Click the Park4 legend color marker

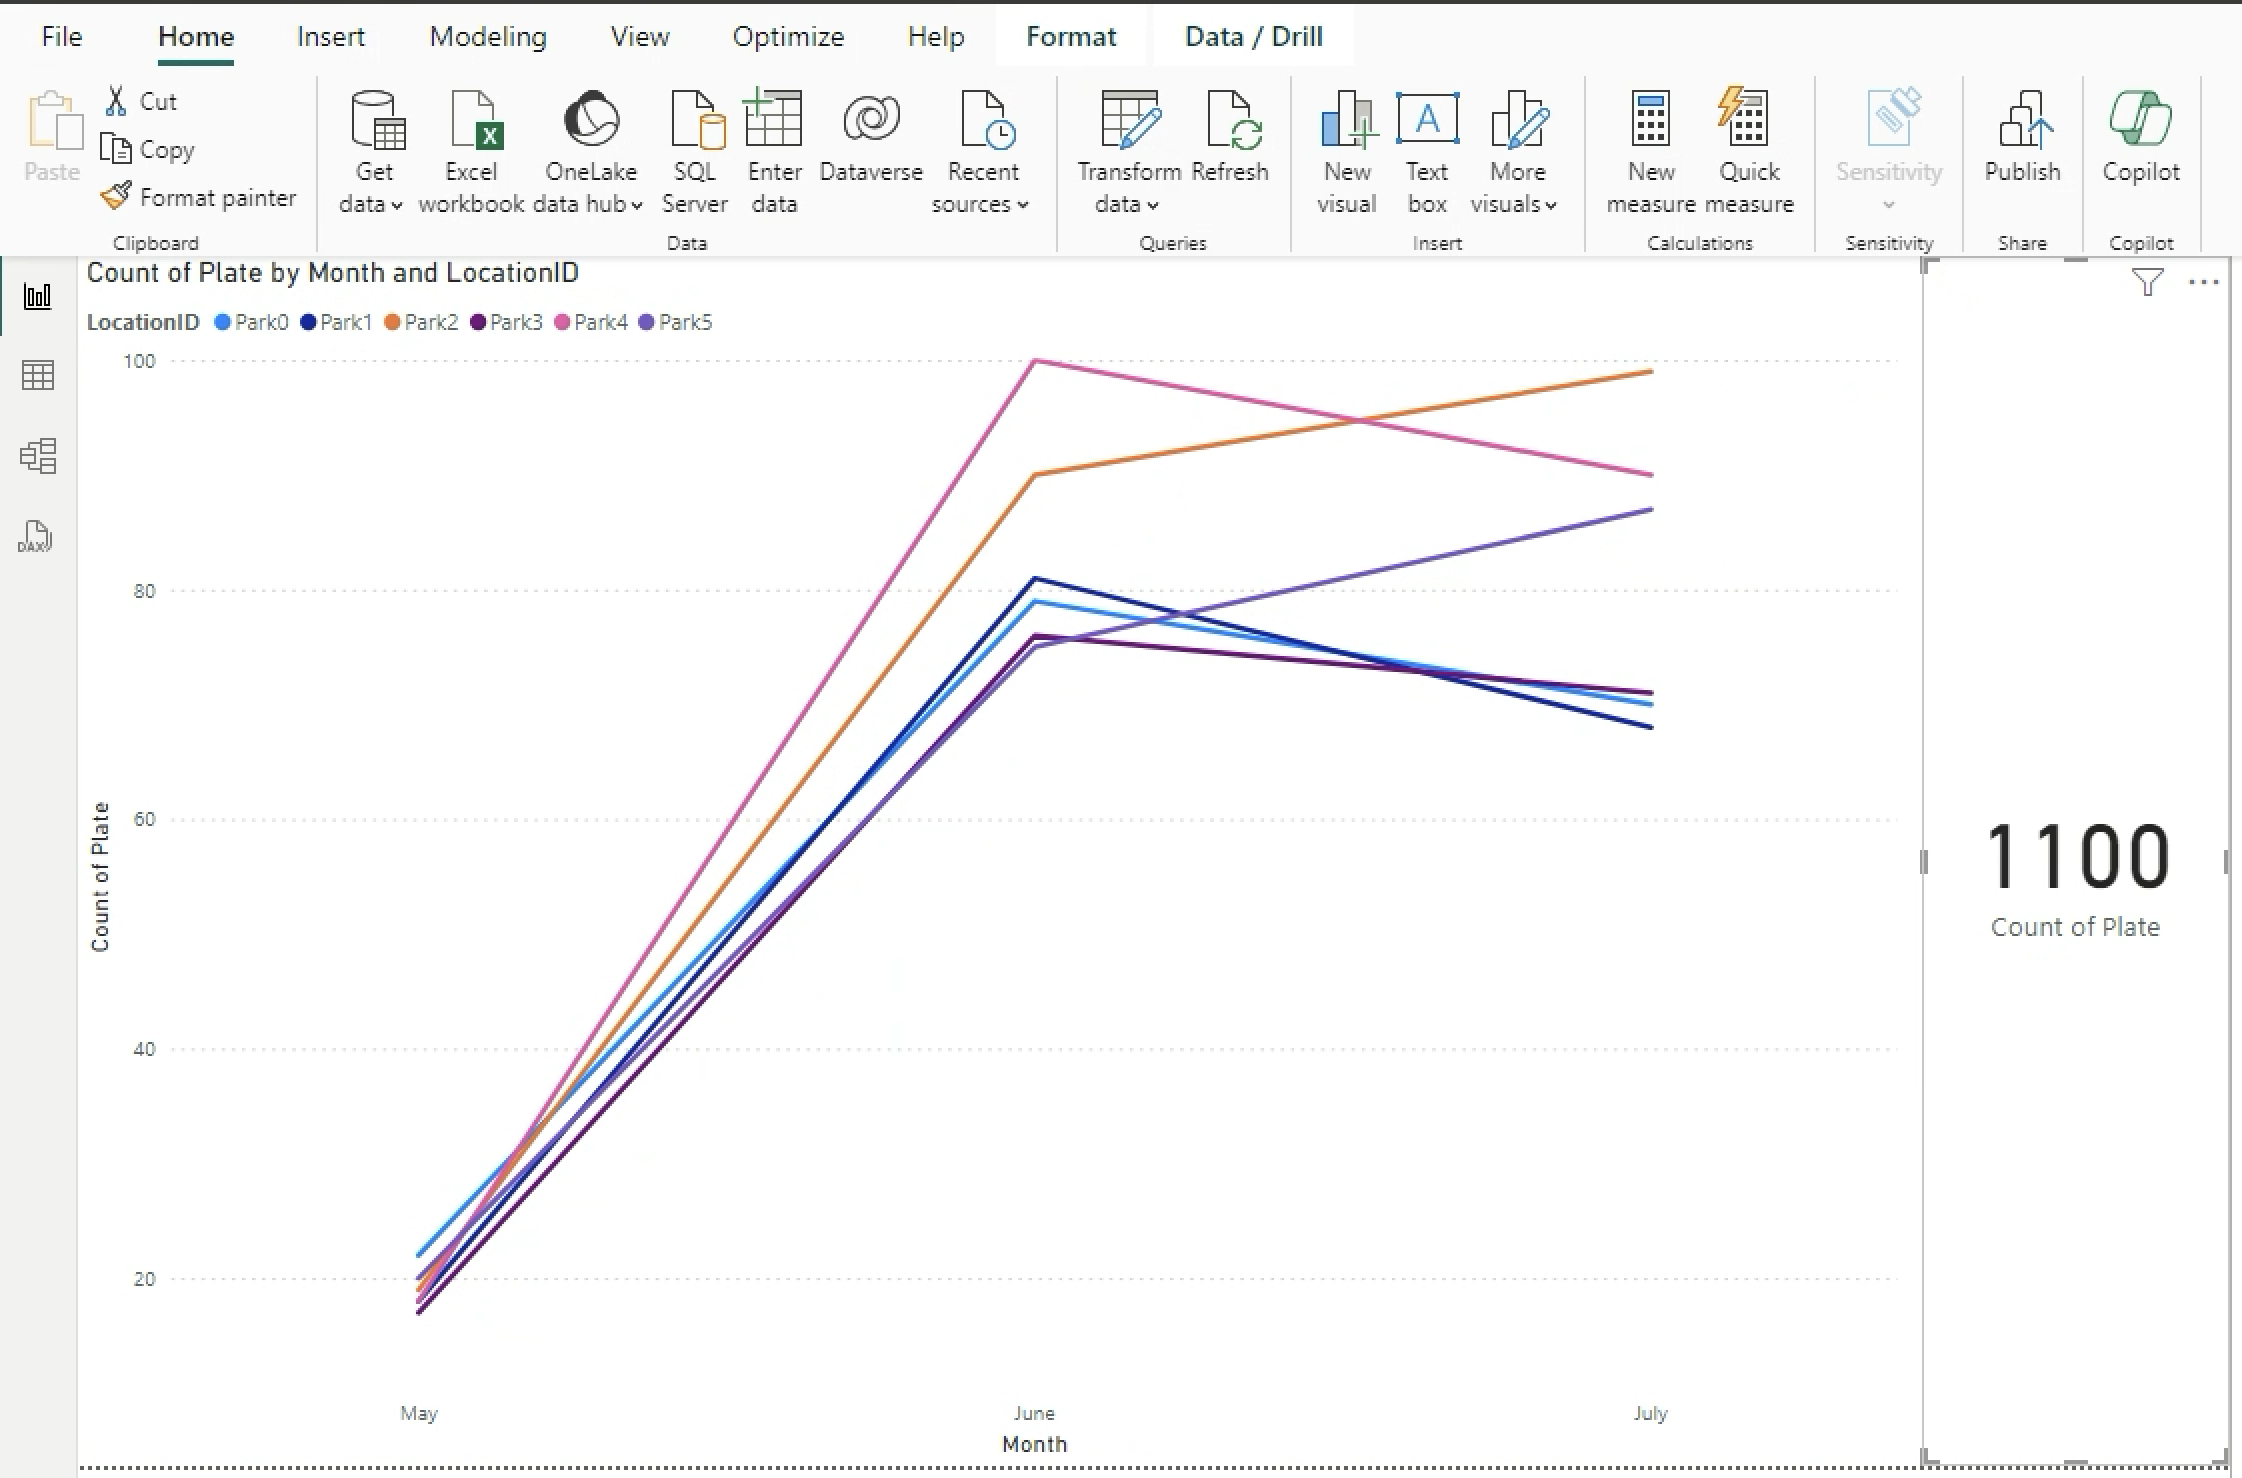[562, 322]
